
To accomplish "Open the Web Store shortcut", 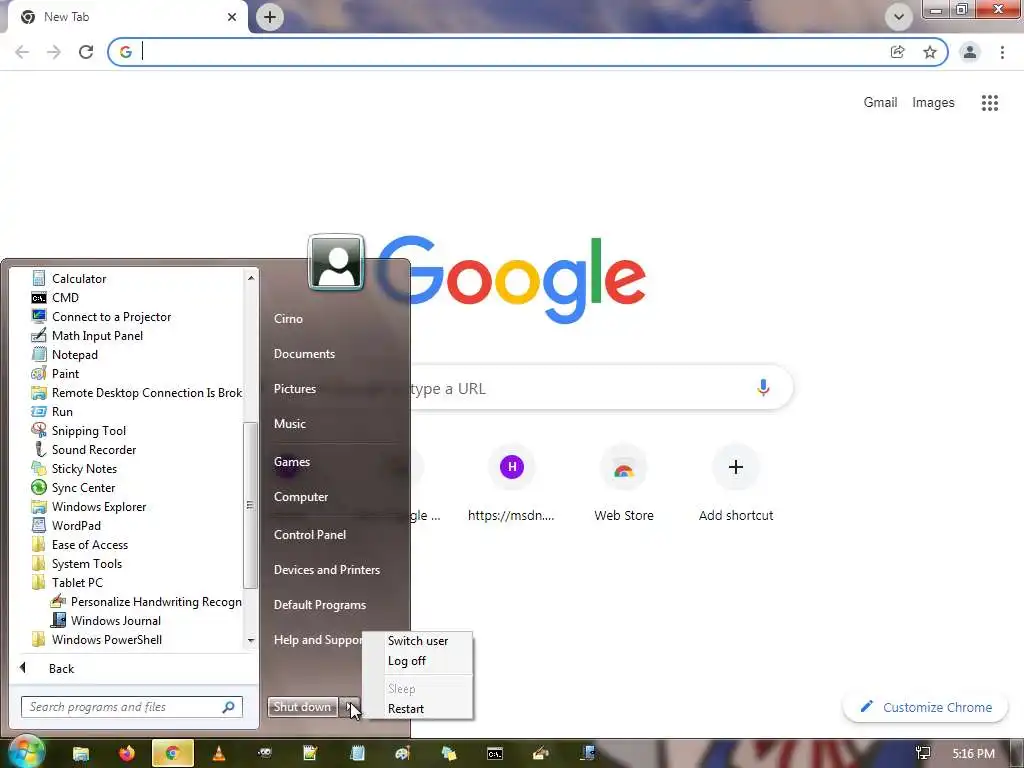I will [x=624, y=485].
